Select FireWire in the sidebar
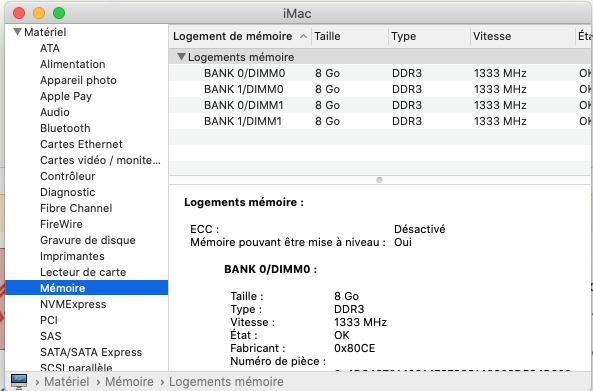 61,224
